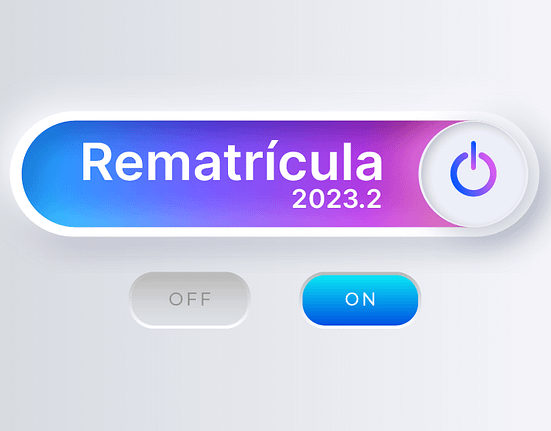Screen dimensions: 551x431
Task: Click the final letter a of Rematrícula
Action: (x=369, y=167)
